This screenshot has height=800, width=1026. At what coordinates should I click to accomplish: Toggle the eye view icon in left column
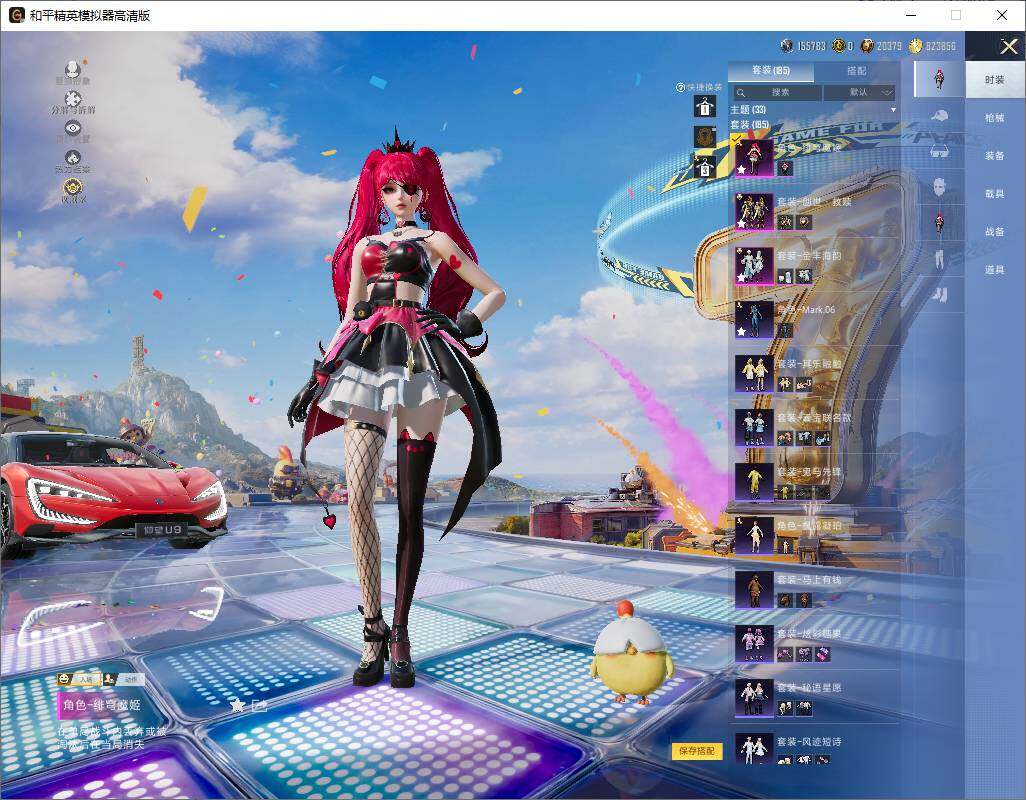click(x=73, y=128)
